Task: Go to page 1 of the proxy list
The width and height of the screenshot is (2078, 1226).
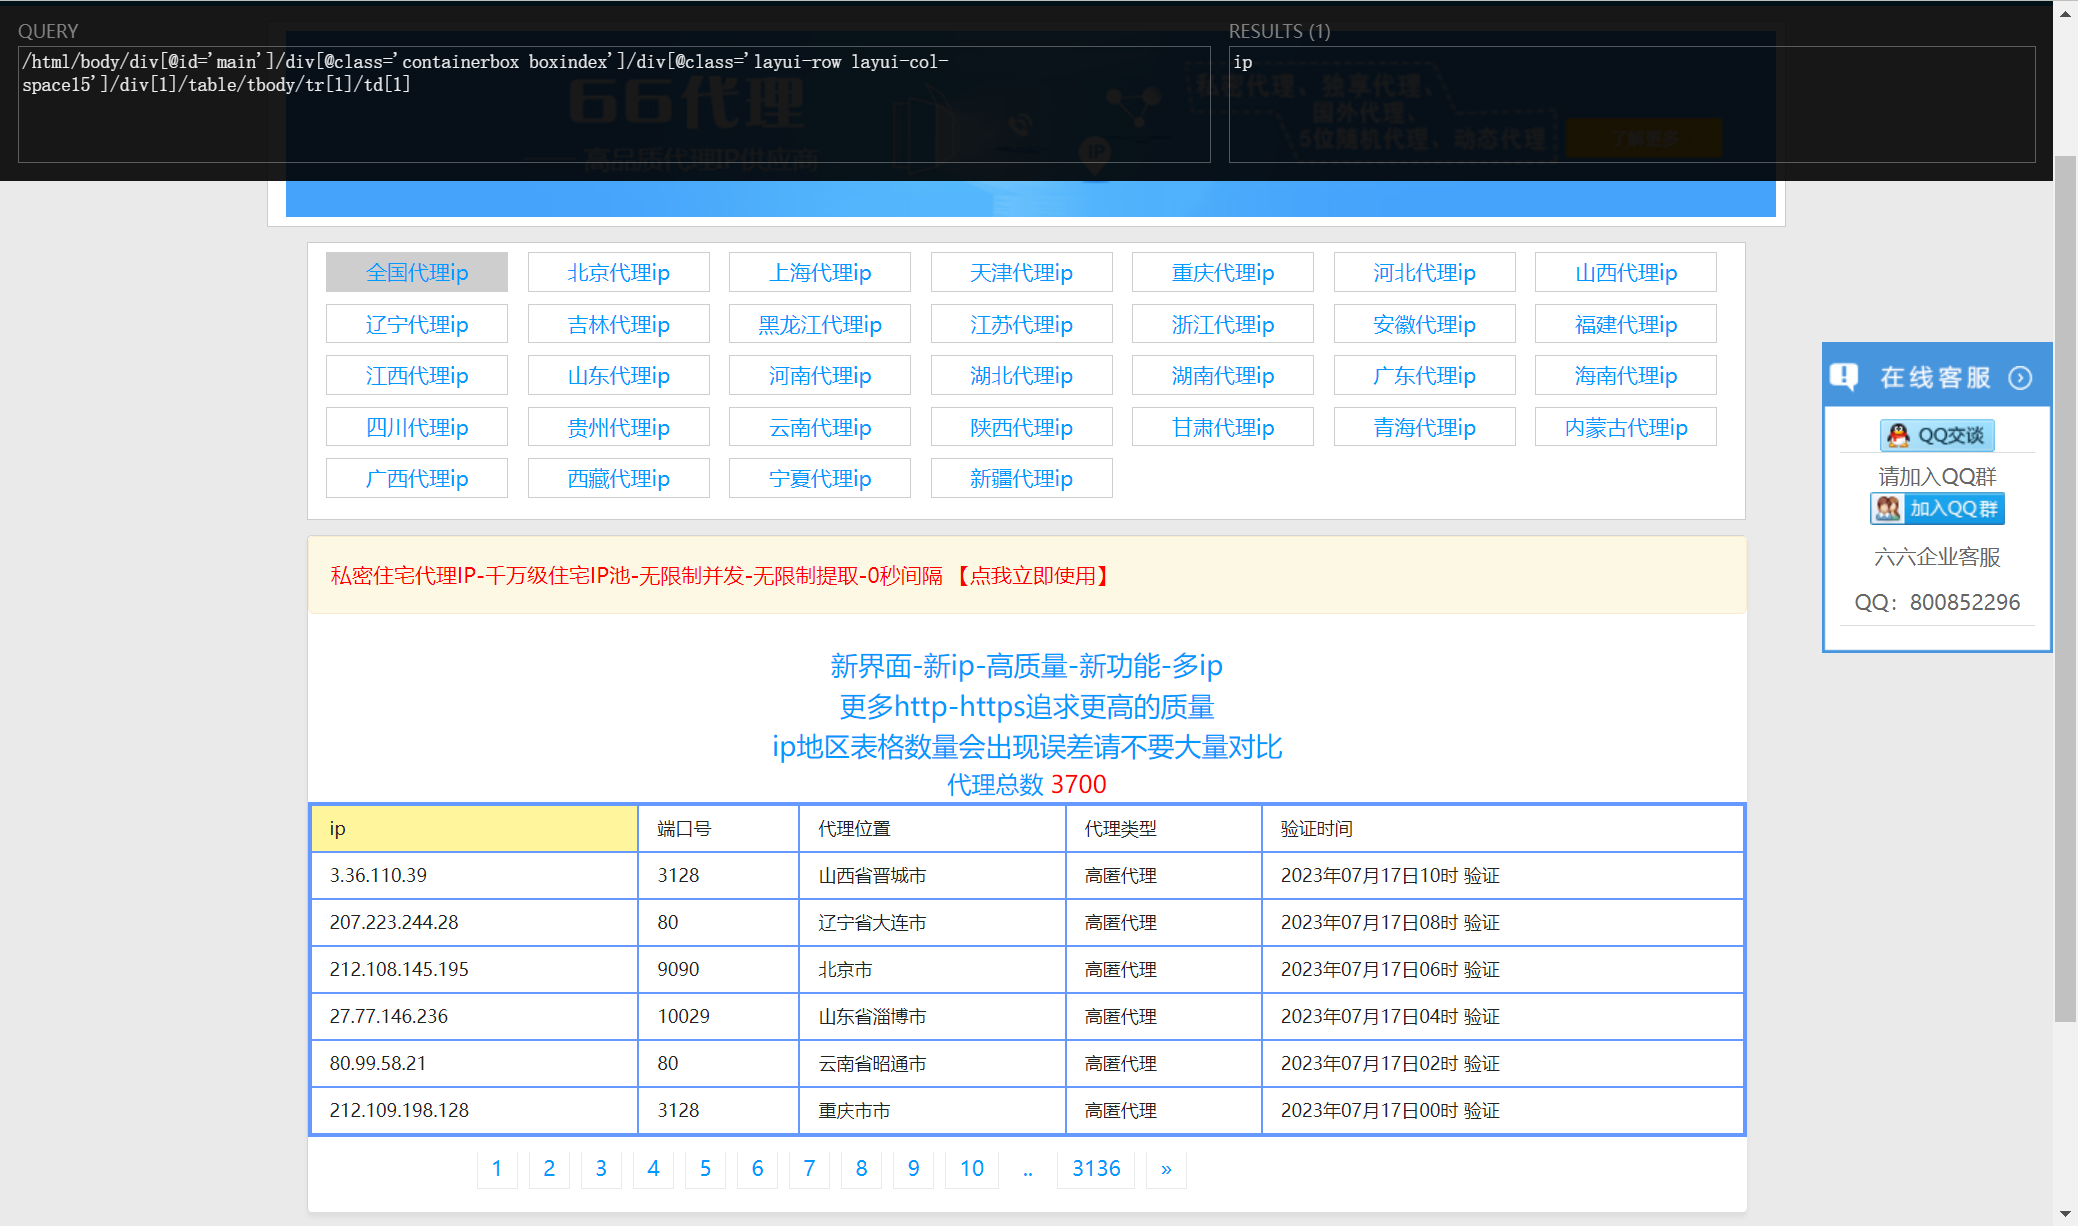Action: 497,1168
